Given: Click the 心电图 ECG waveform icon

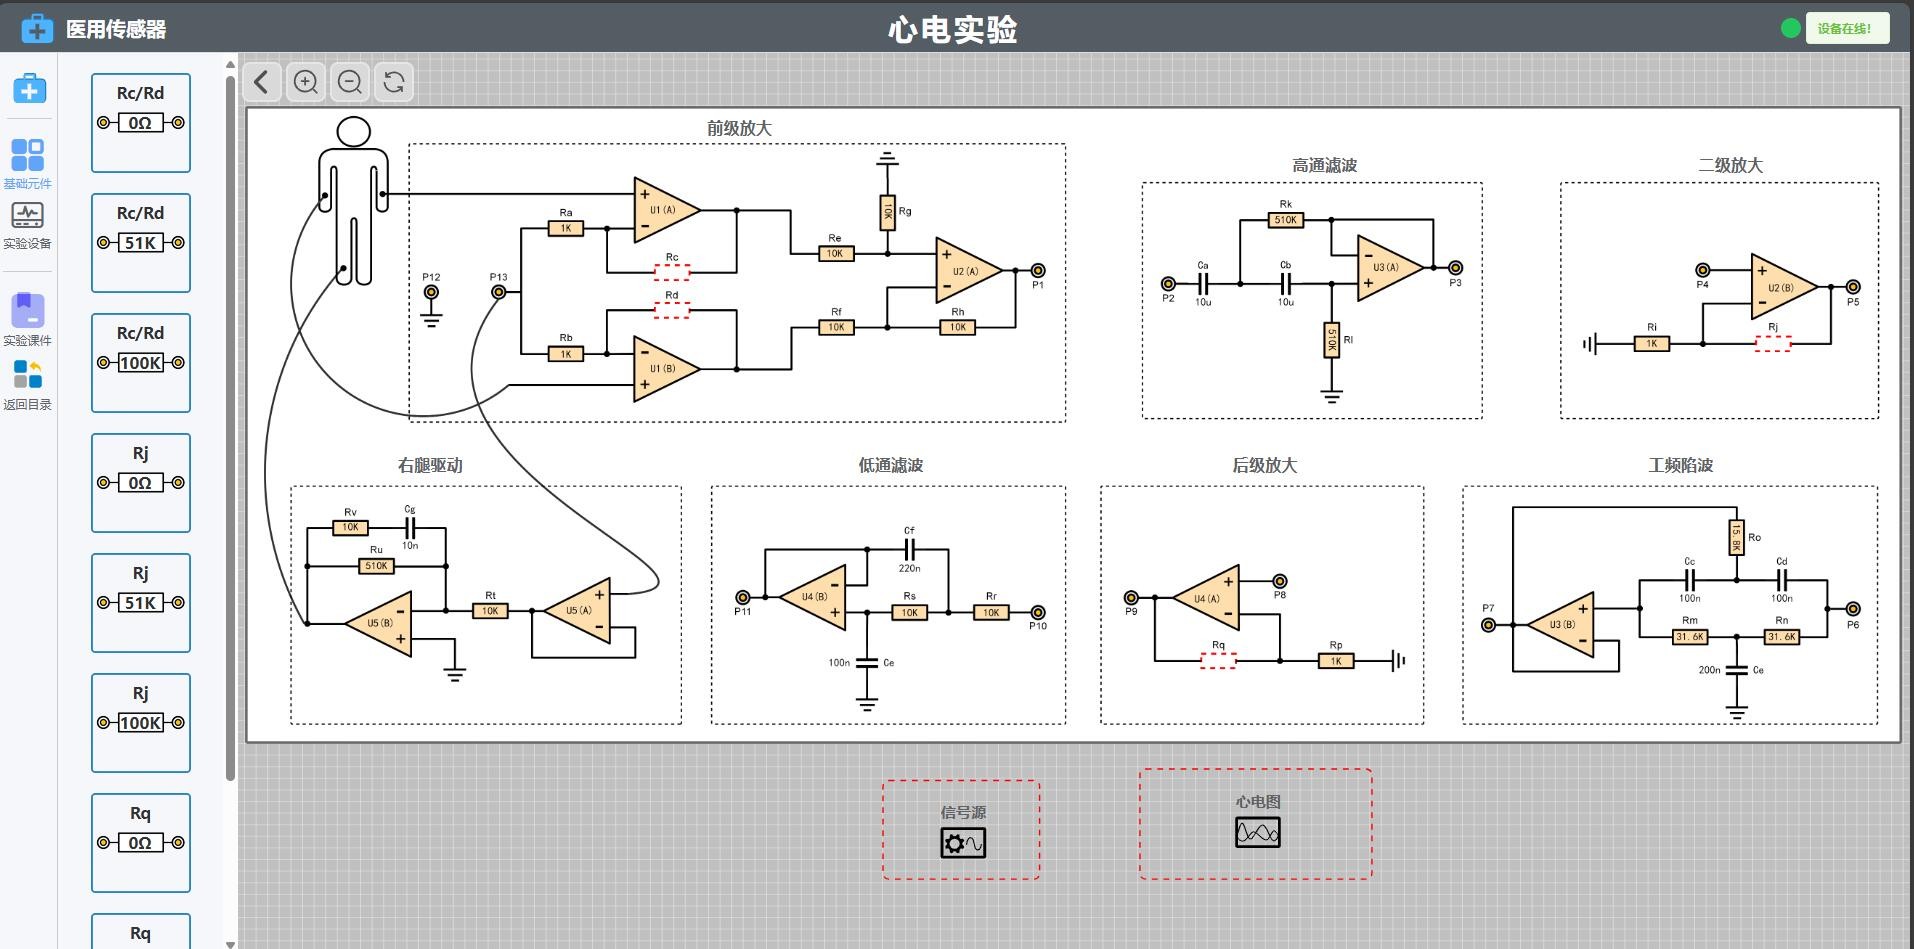Looking at the screenshot, I should point(1257,832).
